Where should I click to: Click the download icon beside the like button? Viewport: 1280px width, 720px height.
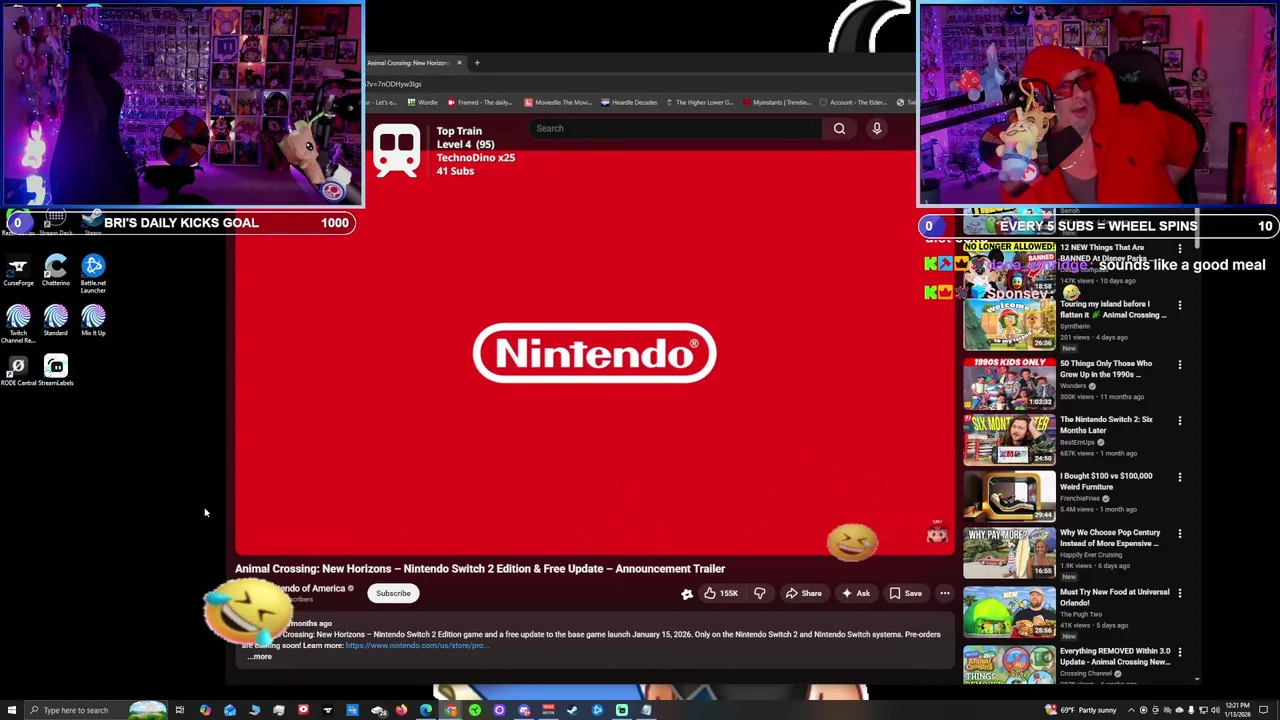(x=687, y=593)
